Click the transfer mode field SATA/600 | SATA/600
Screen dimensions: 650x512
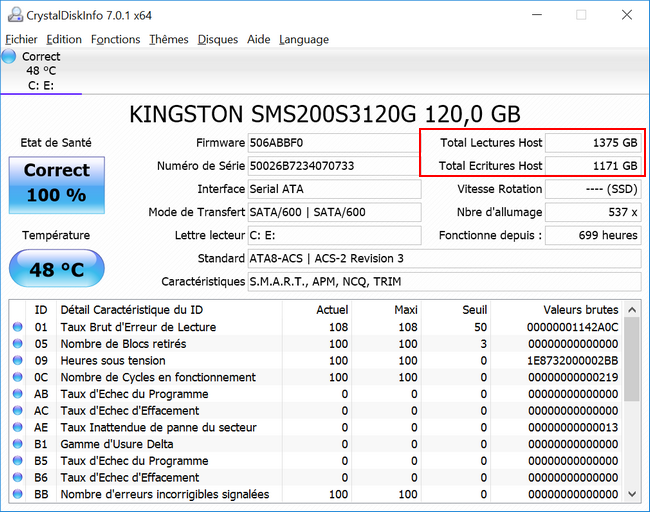[334, 212]
